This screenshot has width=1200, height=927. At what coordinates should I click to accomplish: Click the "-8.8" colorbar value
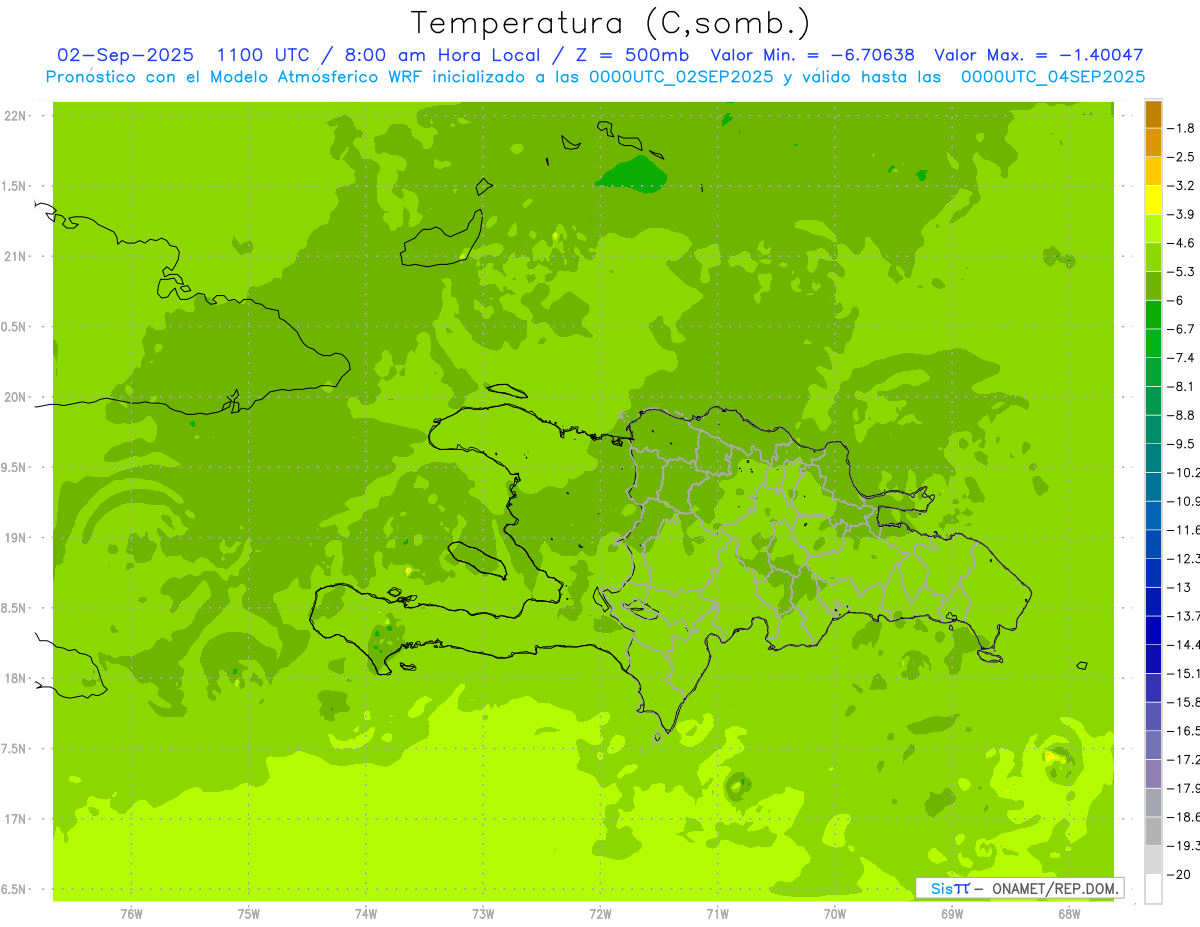point(1182,415)
